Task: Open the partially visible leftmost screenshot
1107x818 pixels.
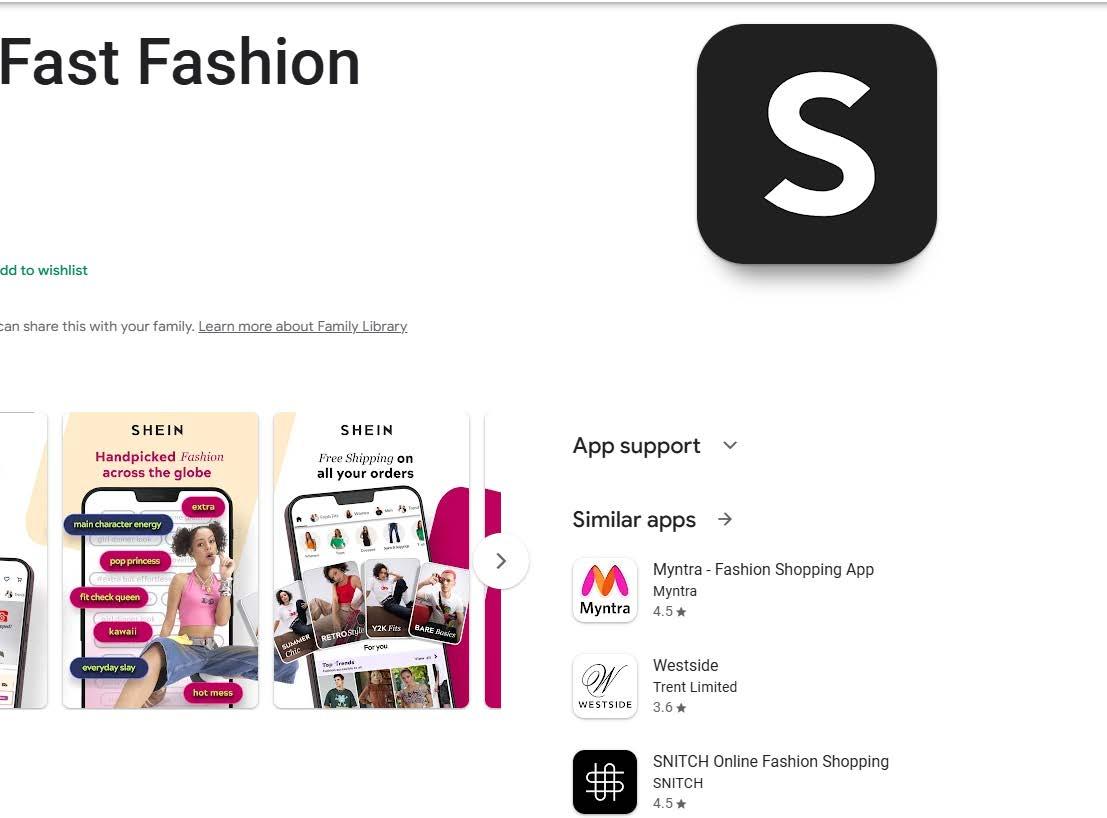Action: pyautogui.click(x=23, y=560)
